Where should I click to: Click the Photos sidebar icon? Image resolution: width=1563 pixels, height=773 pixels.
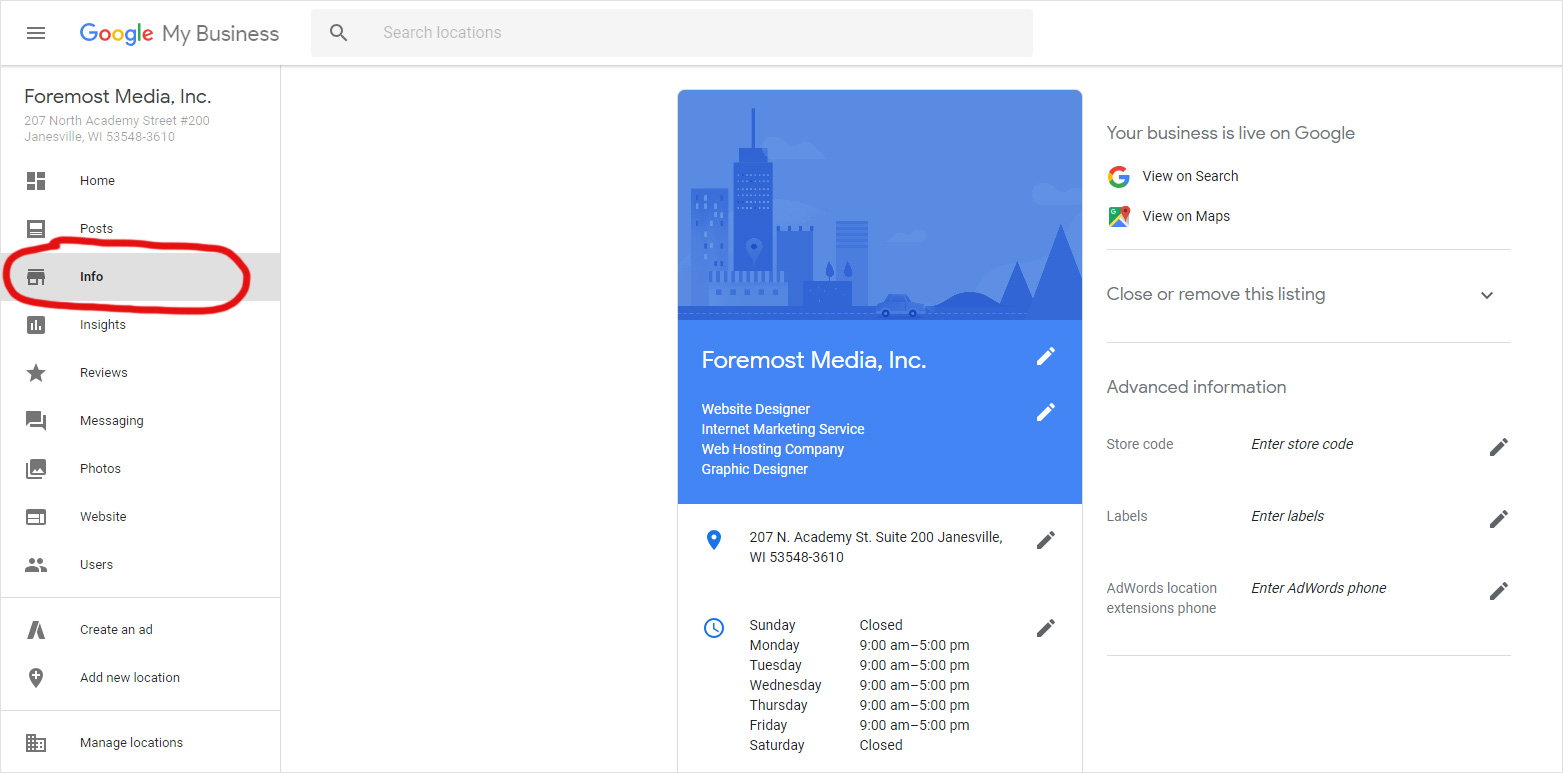click(36, 468)
